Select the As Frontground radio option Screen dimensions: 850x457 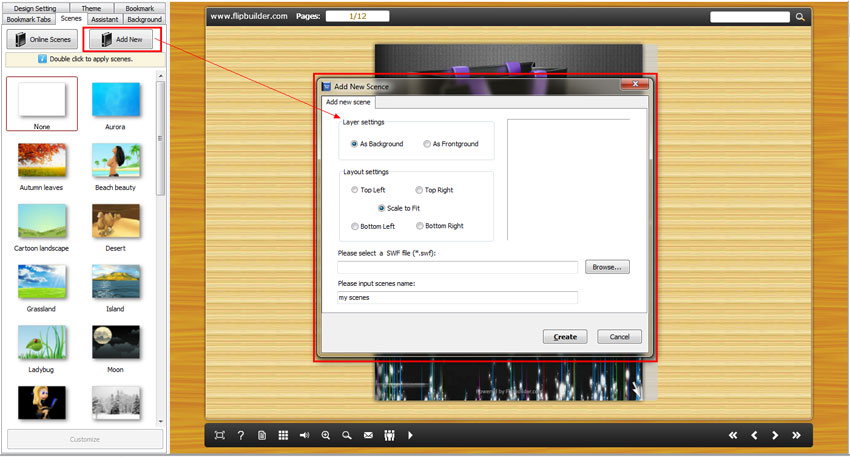(x=427, y=144)
